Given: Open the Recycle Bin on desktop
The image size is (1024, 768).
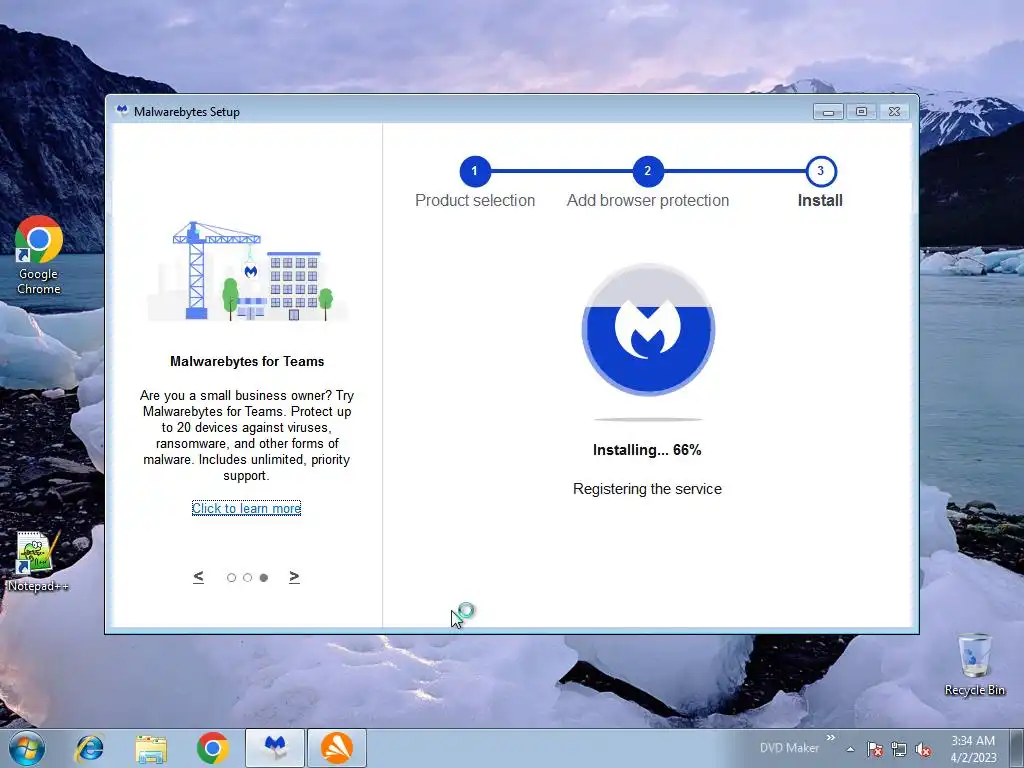Looking at the screenshot, I should pos(974,665).
